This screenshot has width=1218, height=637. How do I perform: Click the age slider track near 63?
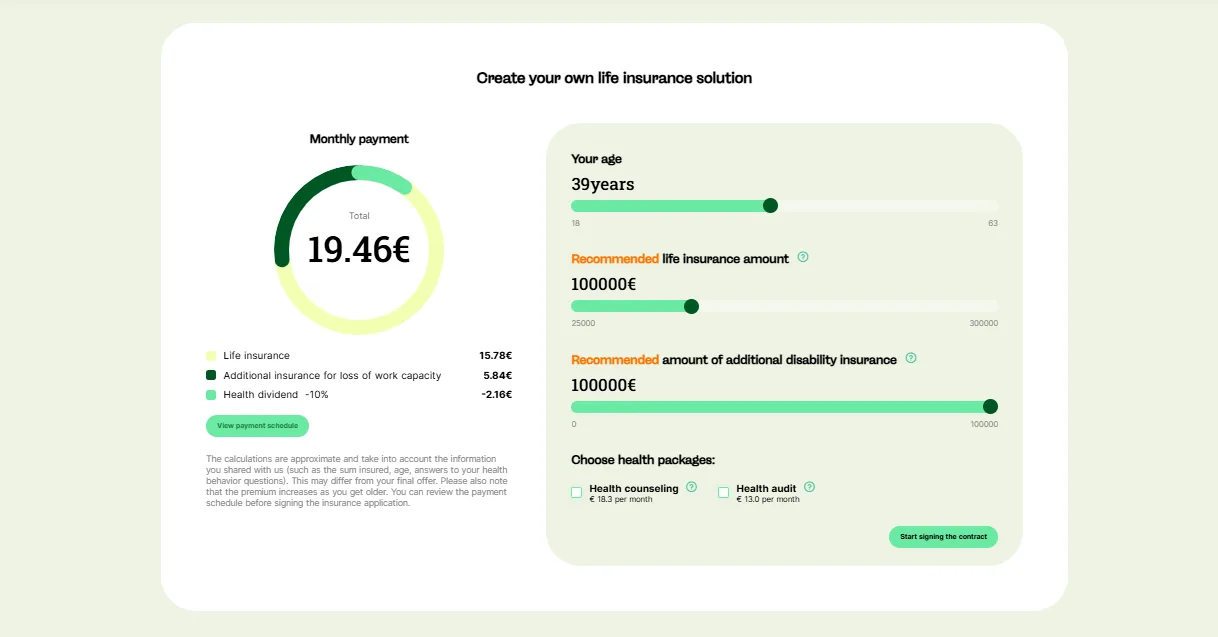[985, 206]
